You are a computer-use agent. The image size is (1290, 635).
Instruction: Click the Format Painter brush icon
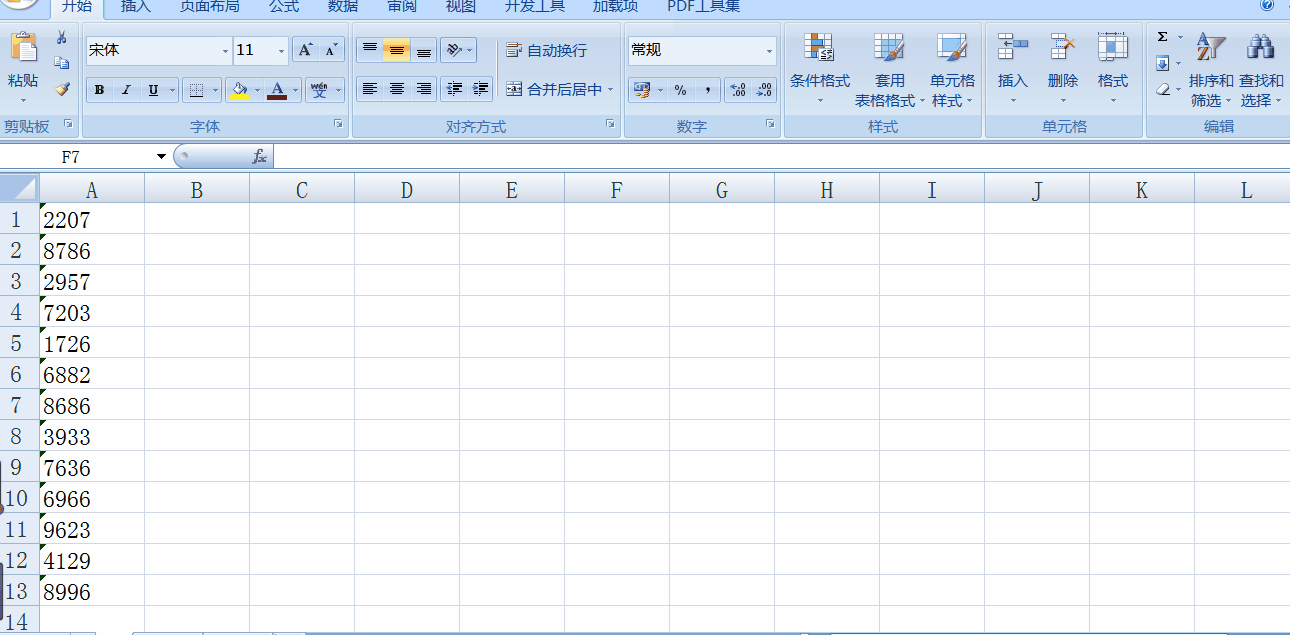tap(62, 90)
